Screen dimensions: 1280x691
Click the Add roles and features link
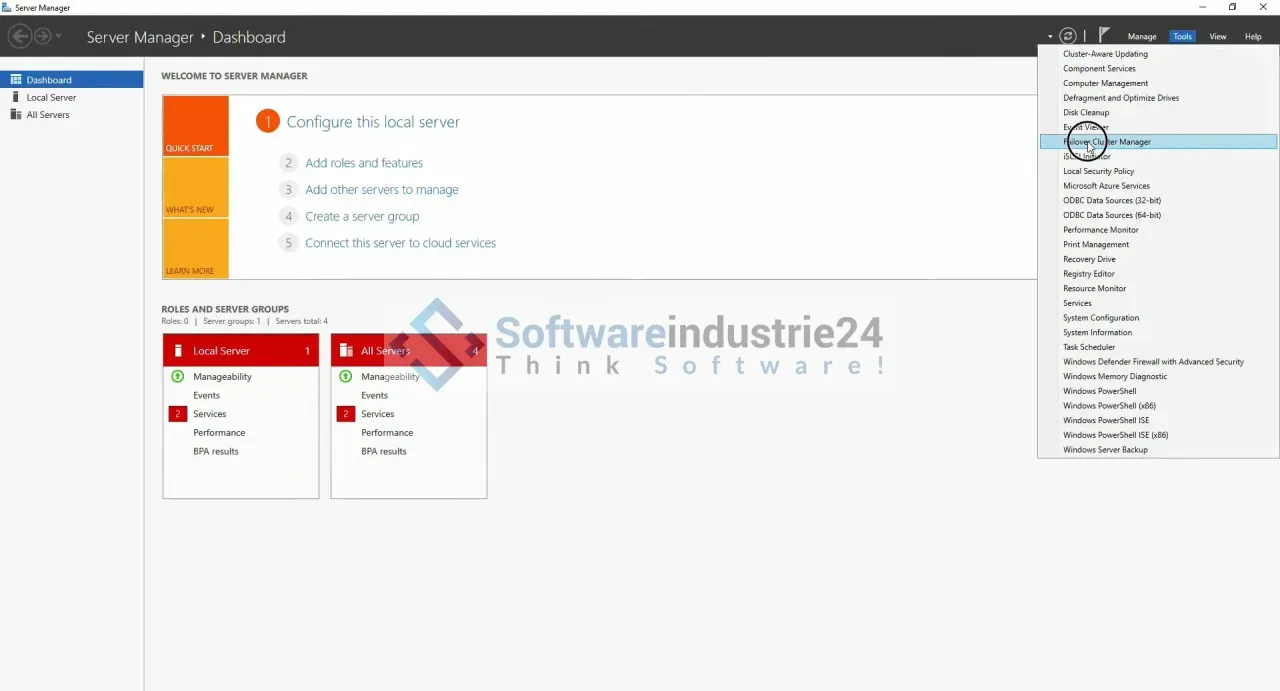(x=364, y=163)
